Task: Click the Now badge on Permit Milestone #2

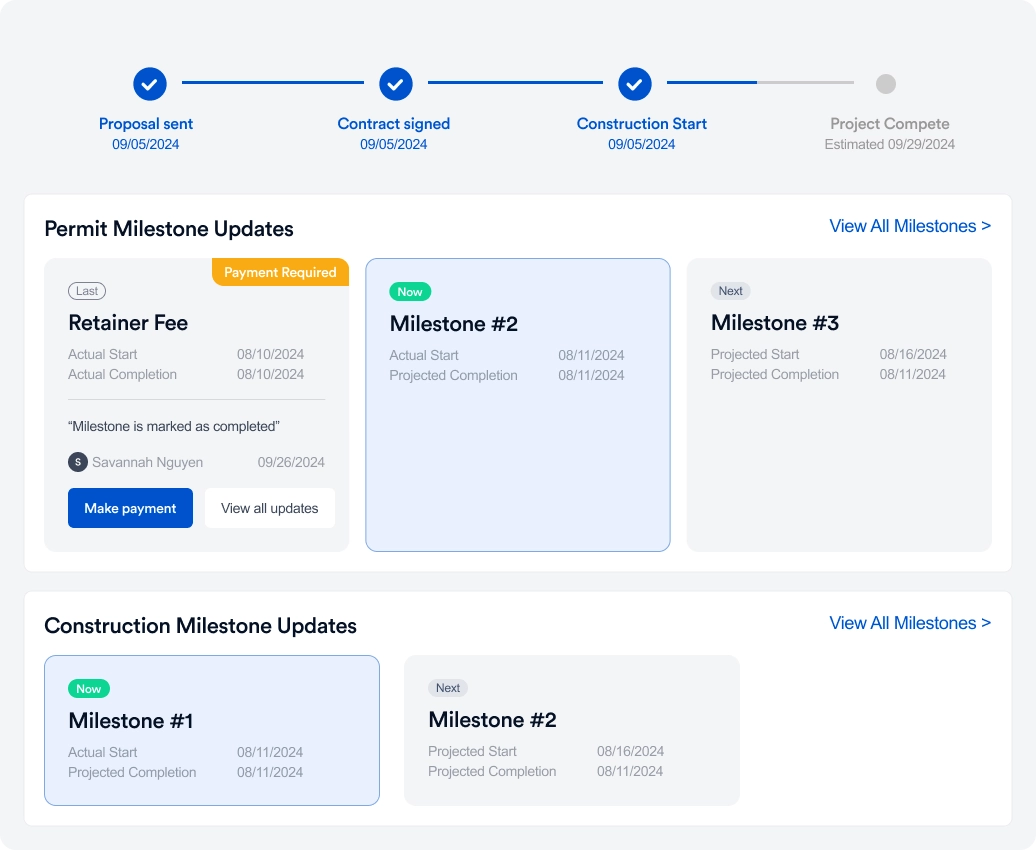Action: coord(410,292)
